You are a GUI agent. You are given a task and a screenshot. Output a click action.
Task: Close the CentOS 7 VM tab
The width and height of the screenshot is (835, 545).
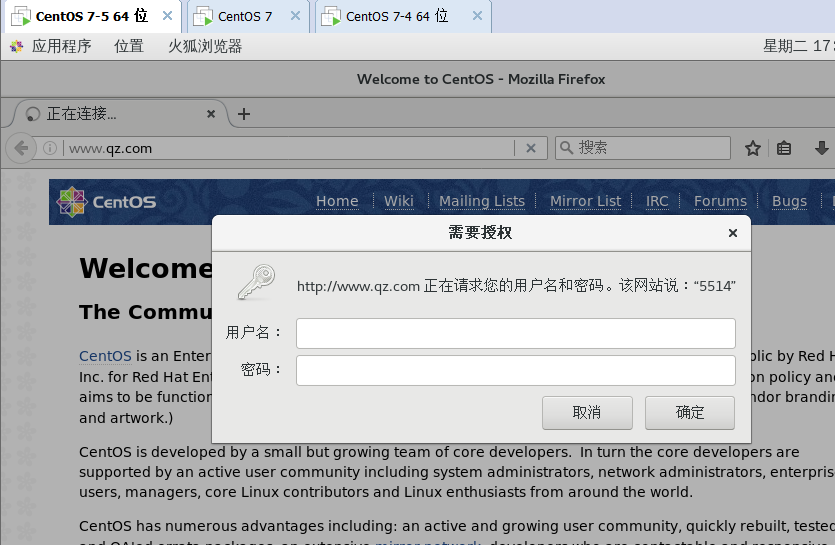point(295,16)
